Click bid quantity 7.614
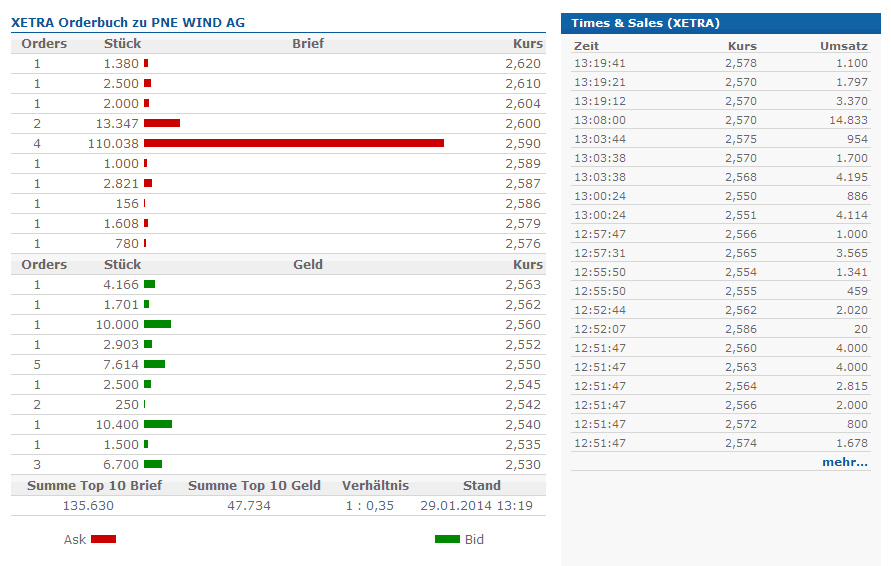This screenshot has width=891, height=566. tap(121, 365)
